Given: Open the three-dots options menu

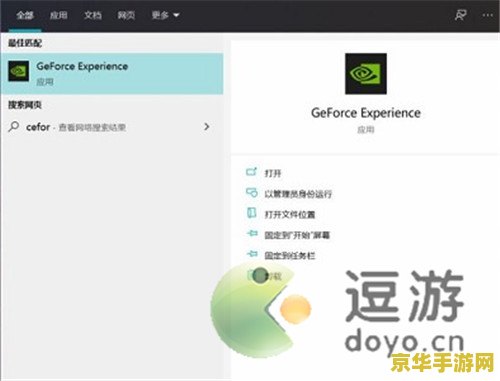Looking at the screenshot, I should pyautogui.click(x=487, y=15).
